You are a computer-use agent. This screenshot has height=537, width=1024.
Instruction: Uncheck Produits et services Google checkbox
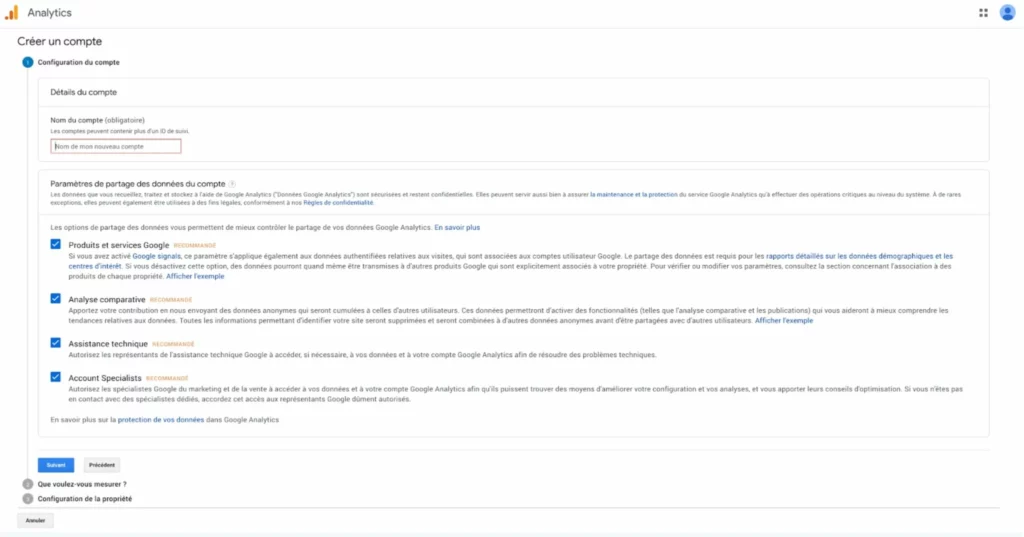(x=56, y=244)
